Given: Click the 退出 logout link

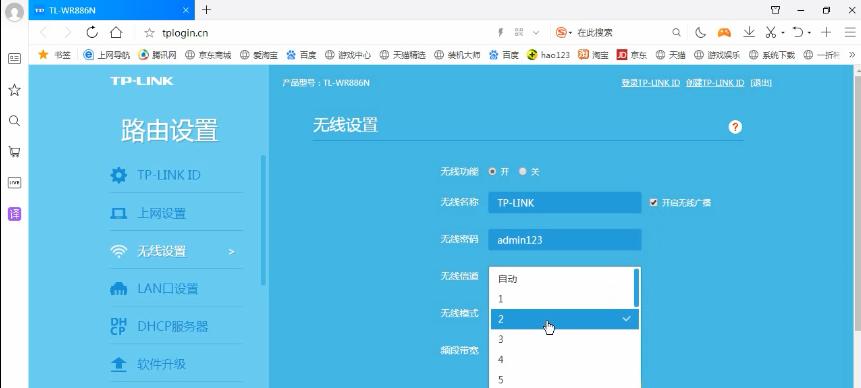Looking at the screenshot, I should 761,83.
